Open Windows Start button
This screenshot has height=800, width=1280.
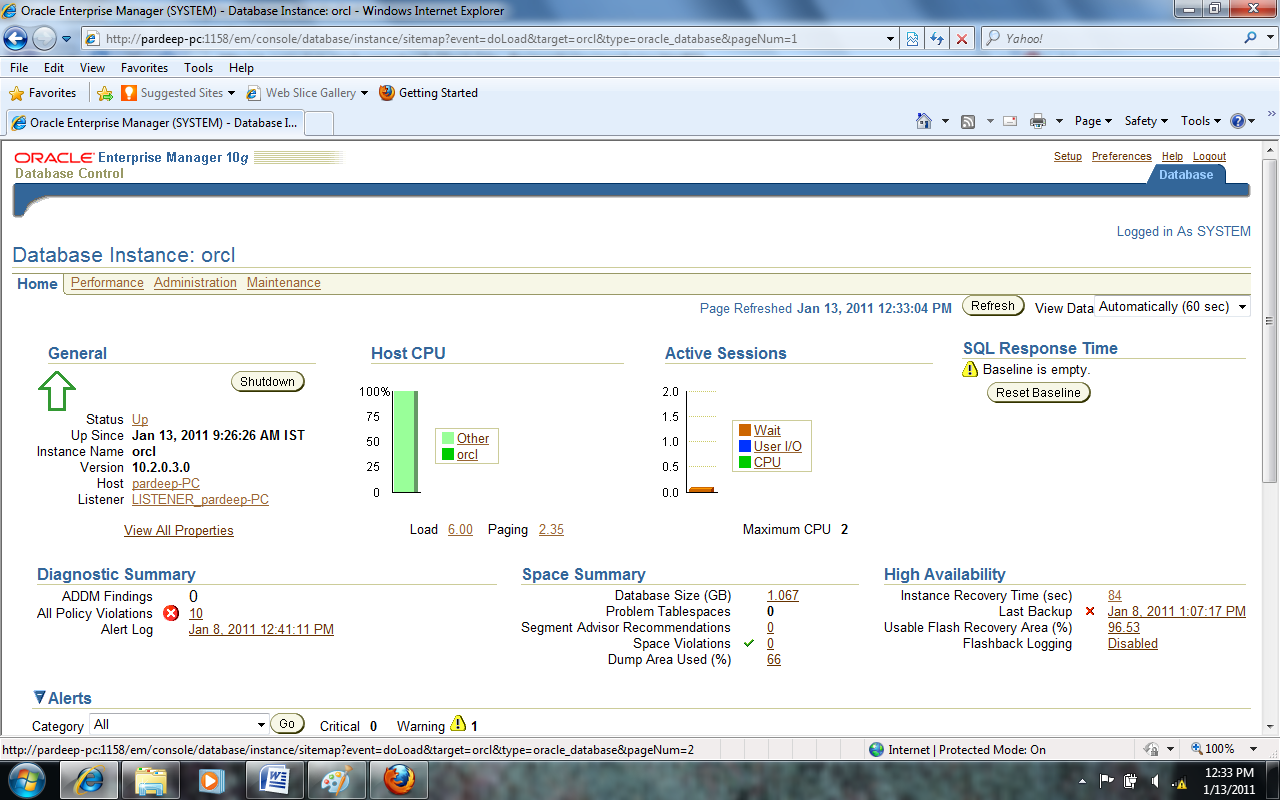pos(27,779)
